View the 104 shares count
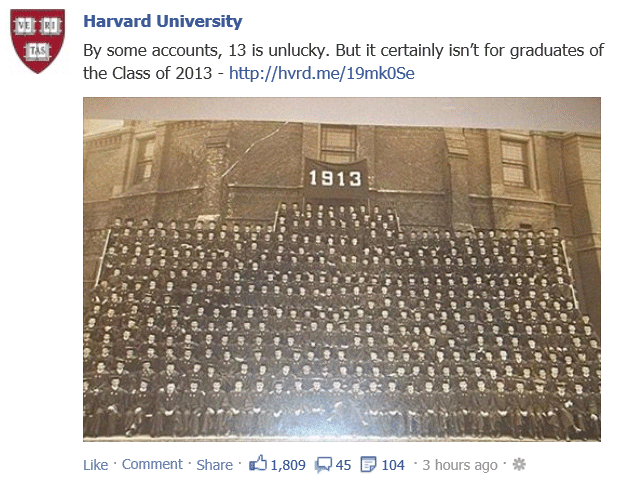Screen dimensions: 628x486 coord(393,465)
